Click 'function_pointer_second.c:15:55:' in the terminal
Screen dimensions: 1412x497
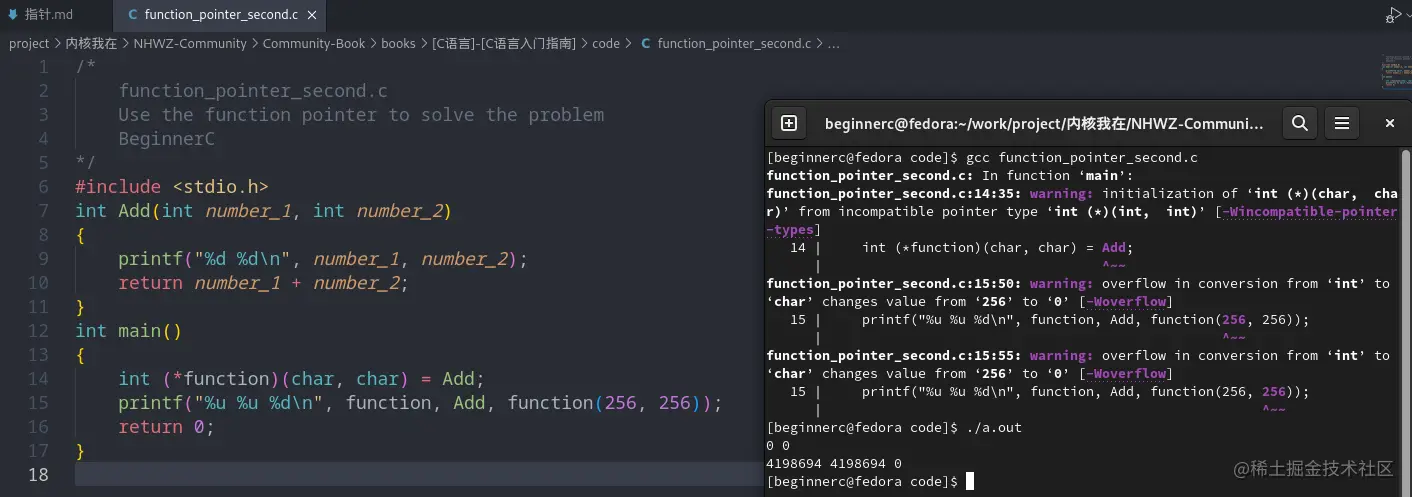(894, 356)
